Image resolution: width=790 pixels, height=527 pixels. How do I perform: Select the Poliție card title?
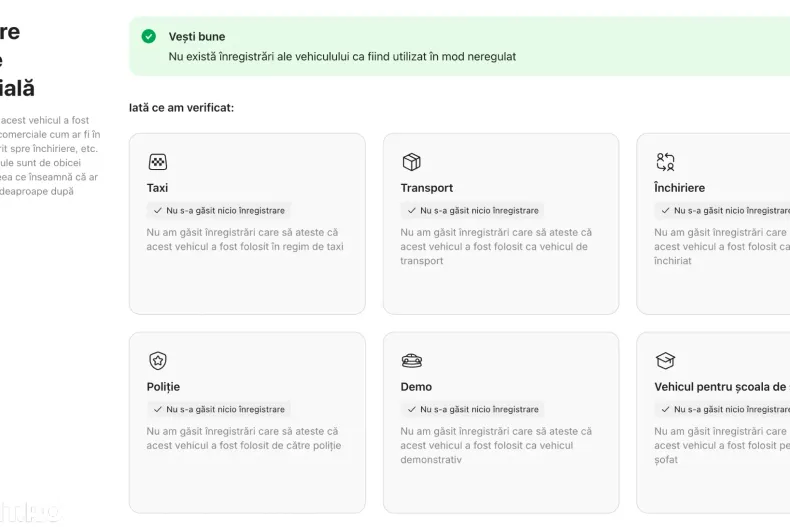pyautogui.click(x=164, y=387)
